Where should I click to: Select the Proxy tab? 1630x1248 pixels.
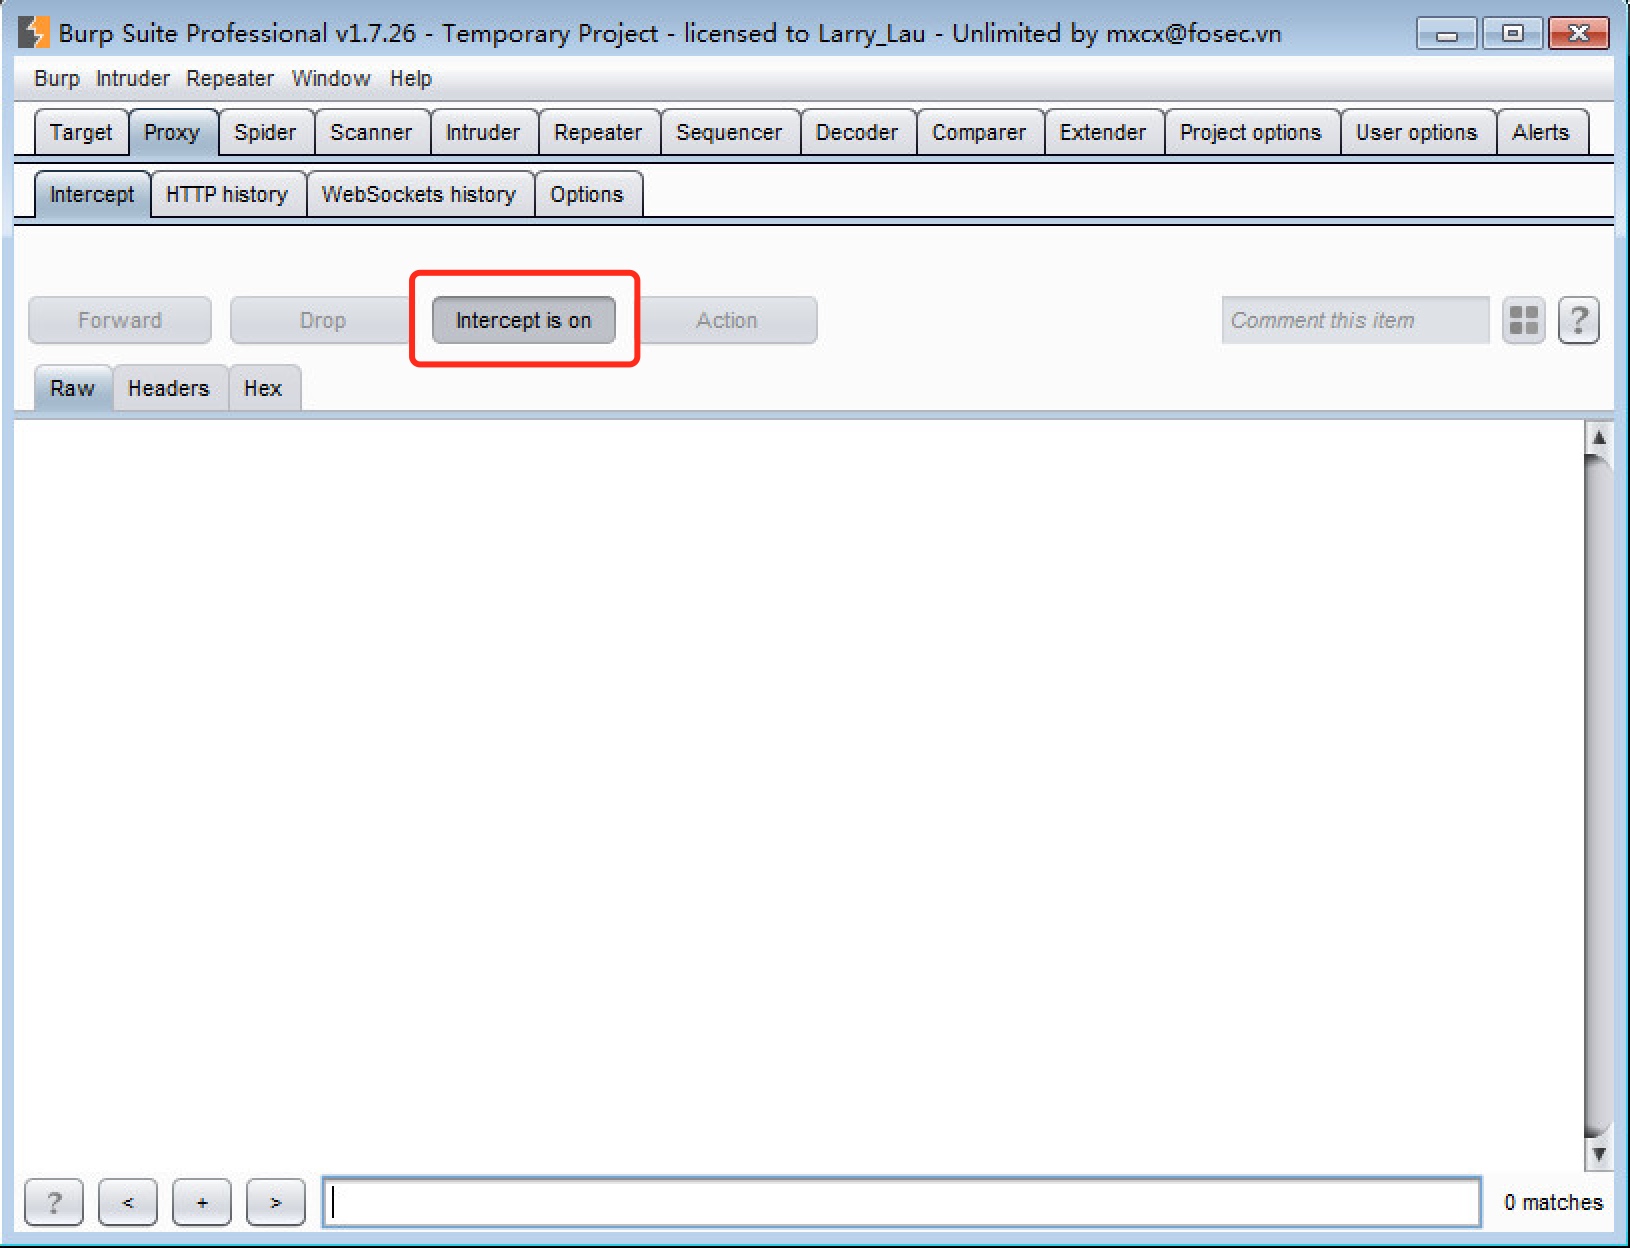tap(172, 132)
